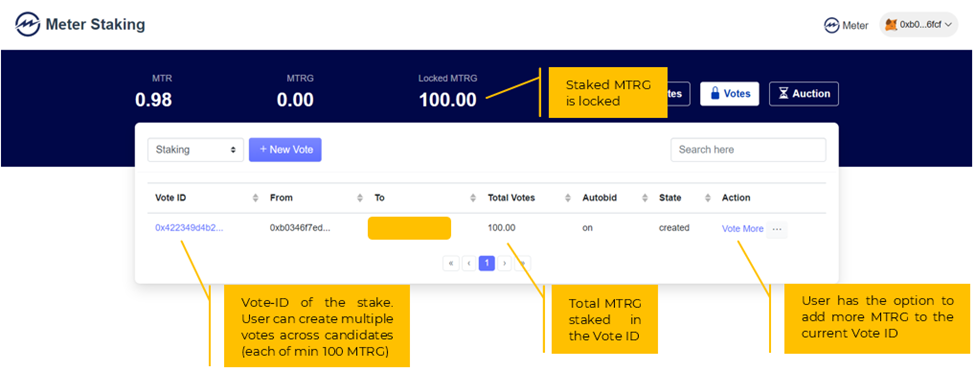Viewport: 975px width, 377px height.
Task: Click the lock icon on Votes tab
Action: click(x=715, y=94)
